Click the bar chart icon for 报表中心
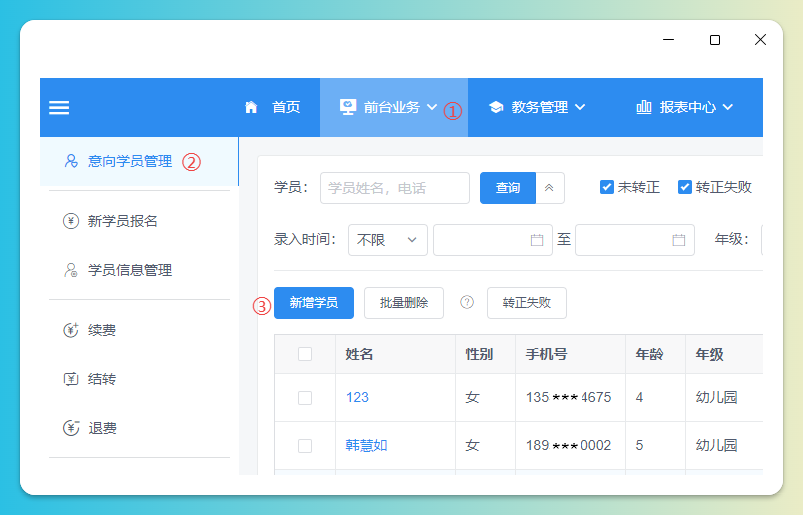This screenshot has height=515, width=803. (644, 107)
